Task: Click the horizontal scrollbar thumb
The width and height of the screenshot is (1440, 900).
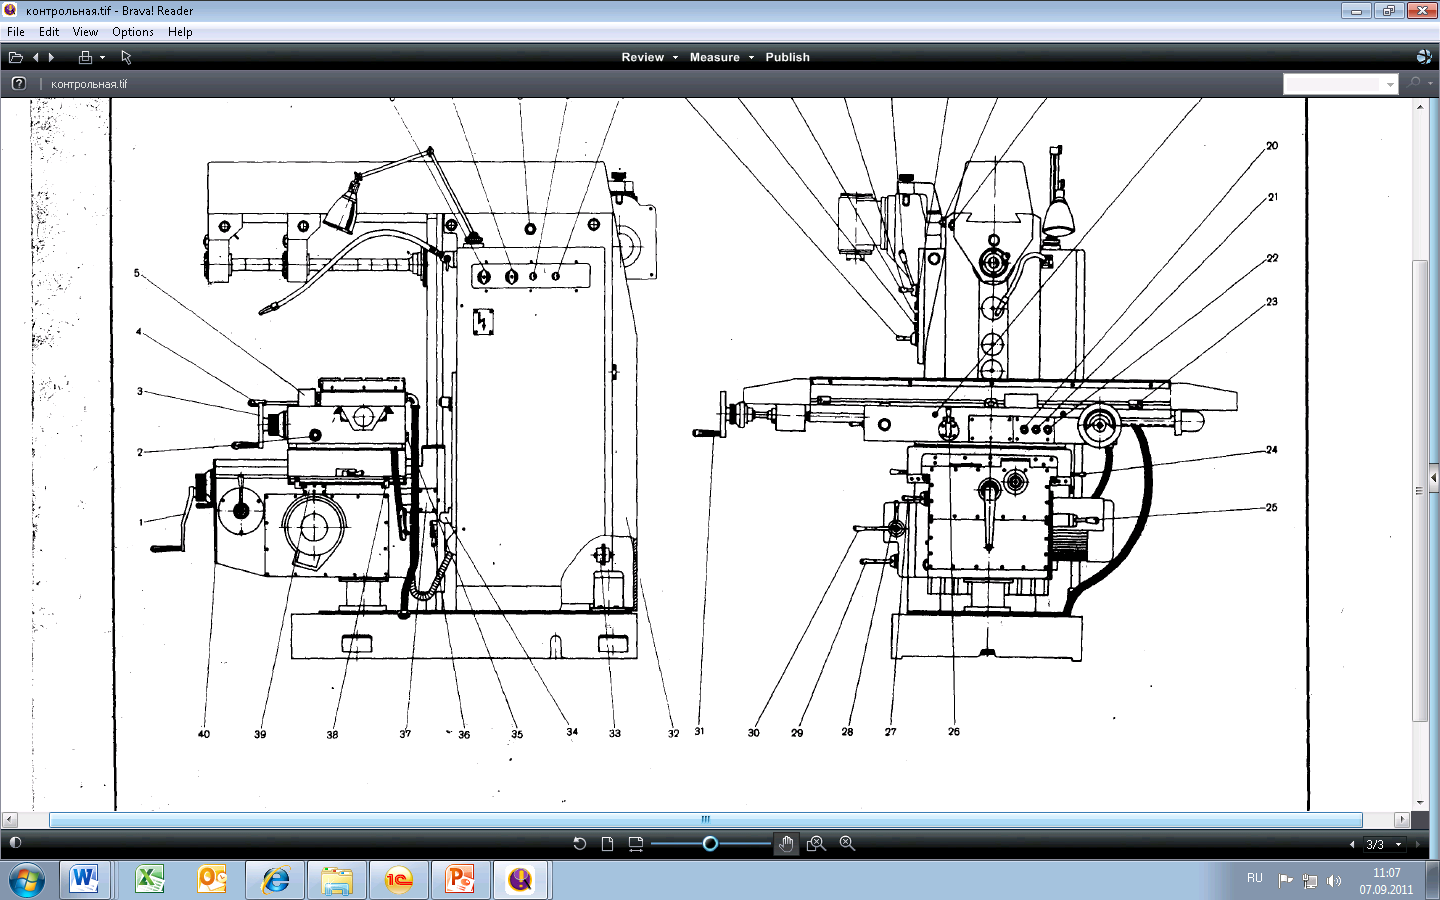Action: 706,820
